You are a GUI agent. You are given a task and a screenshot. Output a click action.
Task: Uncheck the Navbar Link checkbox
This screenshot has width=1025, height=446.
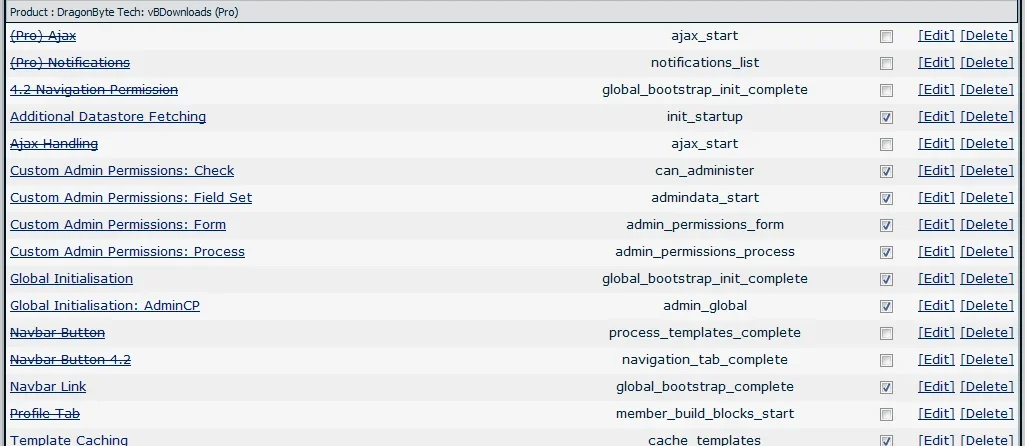tap(886, 388)
